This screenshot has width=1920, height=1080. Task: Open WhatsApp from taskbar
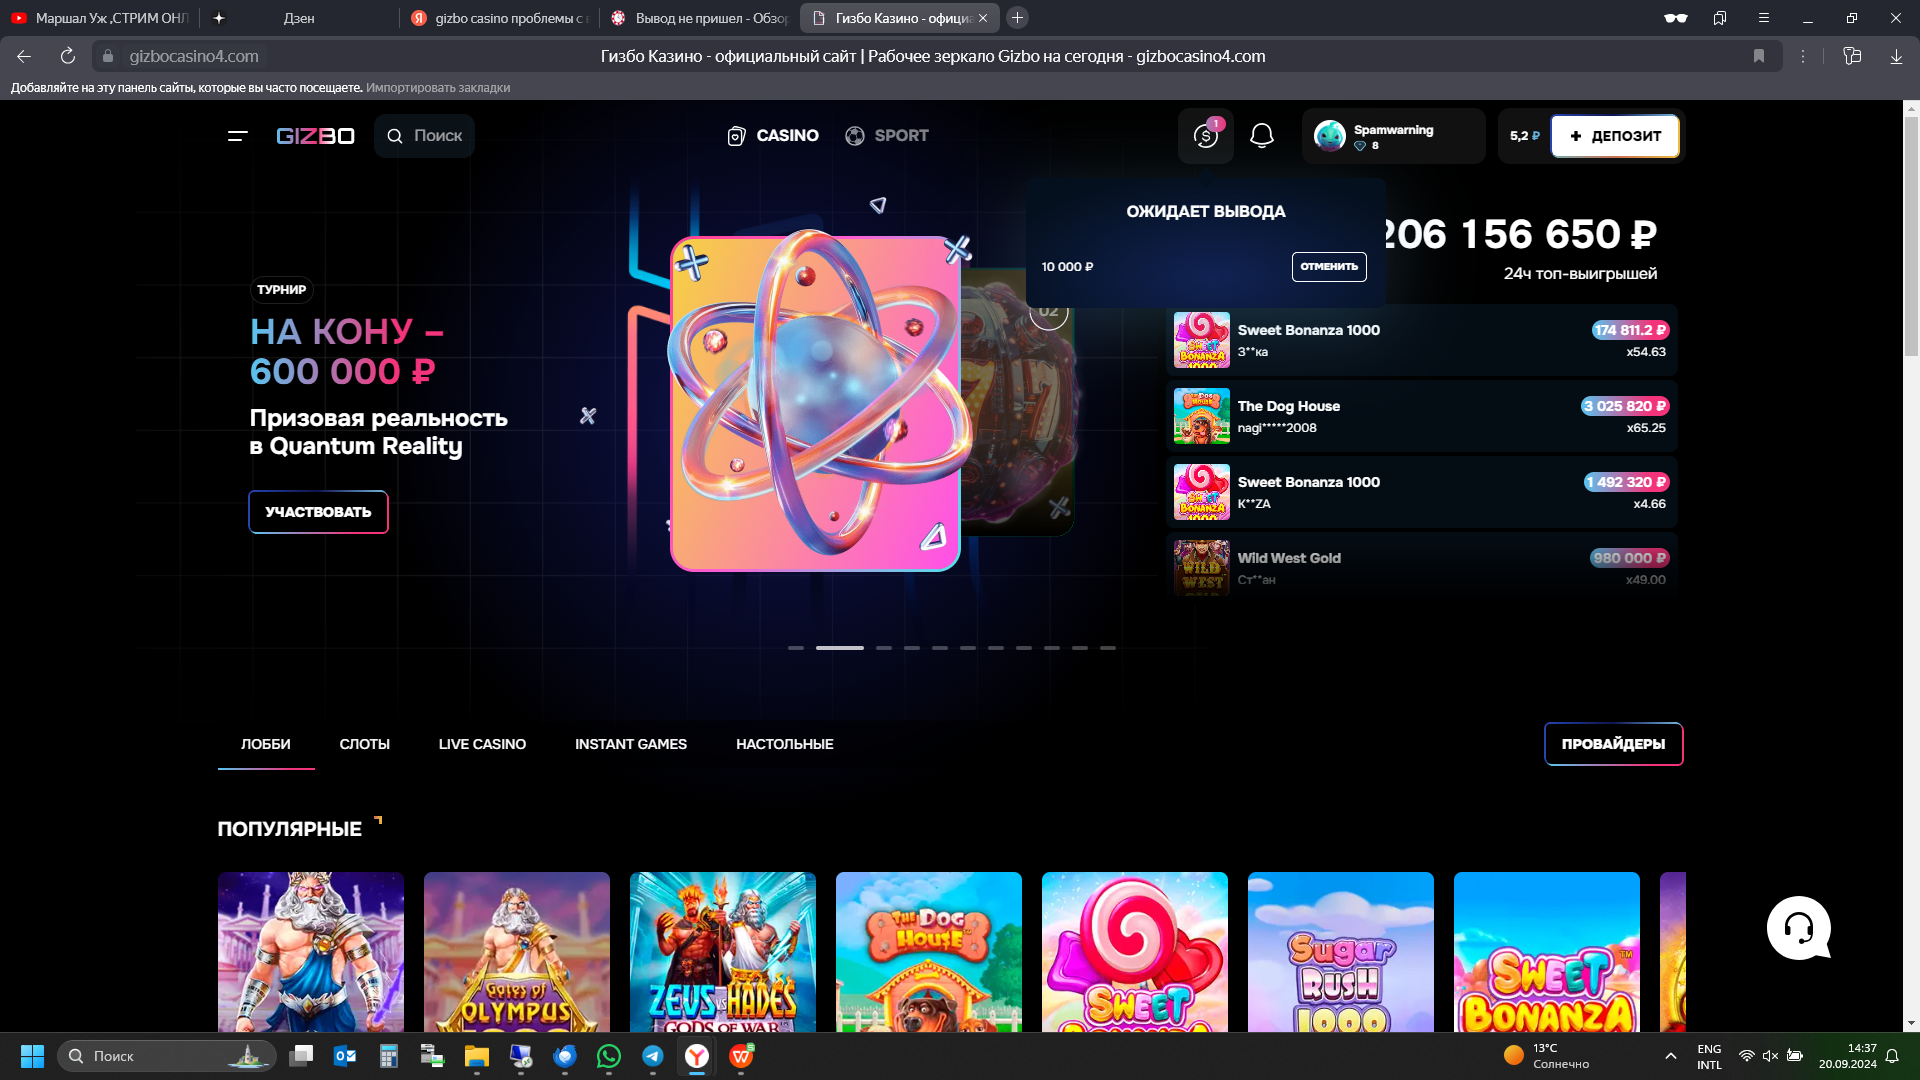coord(609,1056)
